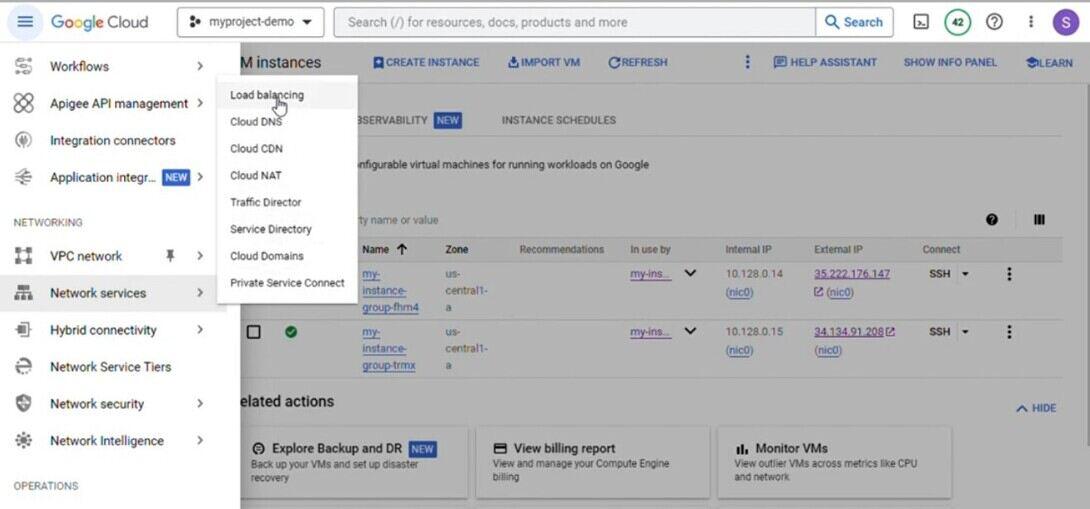
Task: Click the Create Instance button
Action: [426, 62]
